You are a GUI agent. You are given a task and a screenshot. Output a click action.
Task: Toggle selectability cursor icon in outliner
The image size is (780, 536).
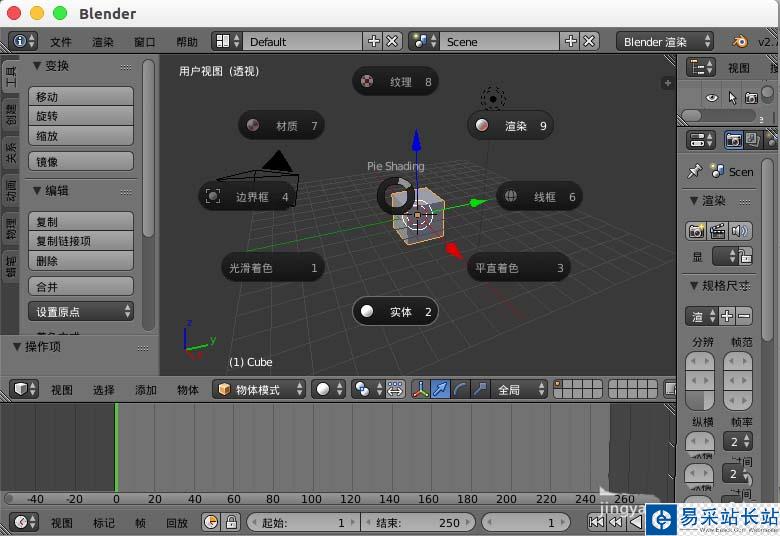(x=731, y=98)
